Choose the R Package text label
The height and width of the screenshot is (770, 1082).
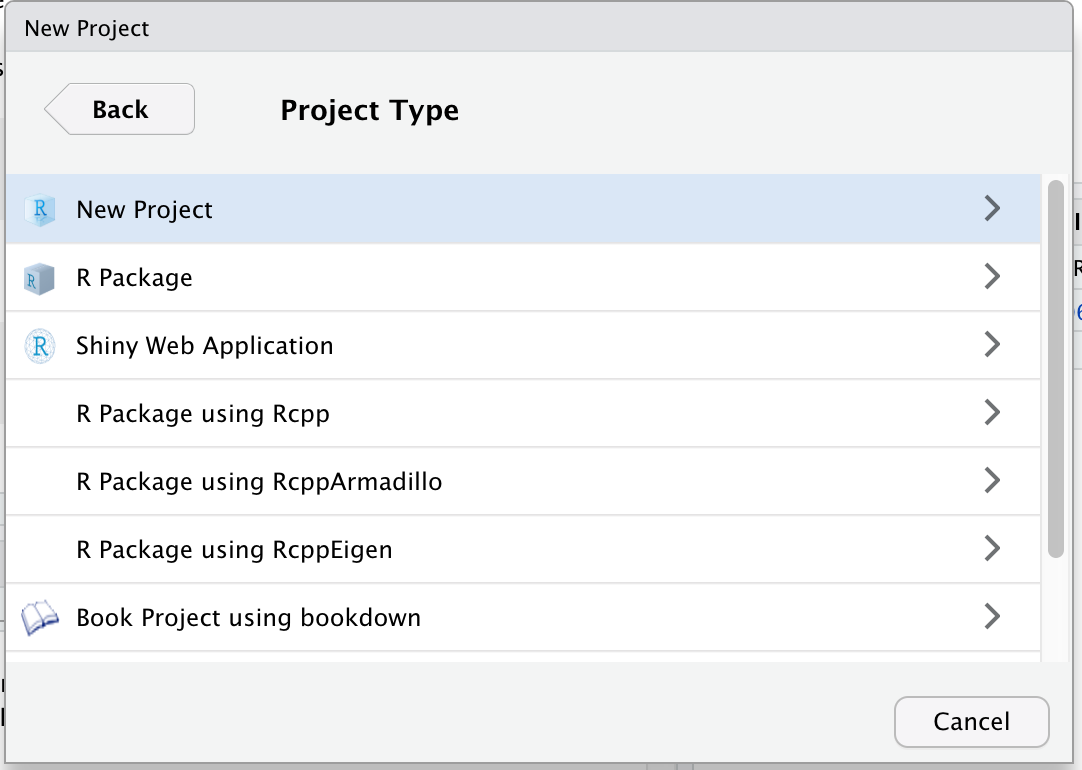135,277
